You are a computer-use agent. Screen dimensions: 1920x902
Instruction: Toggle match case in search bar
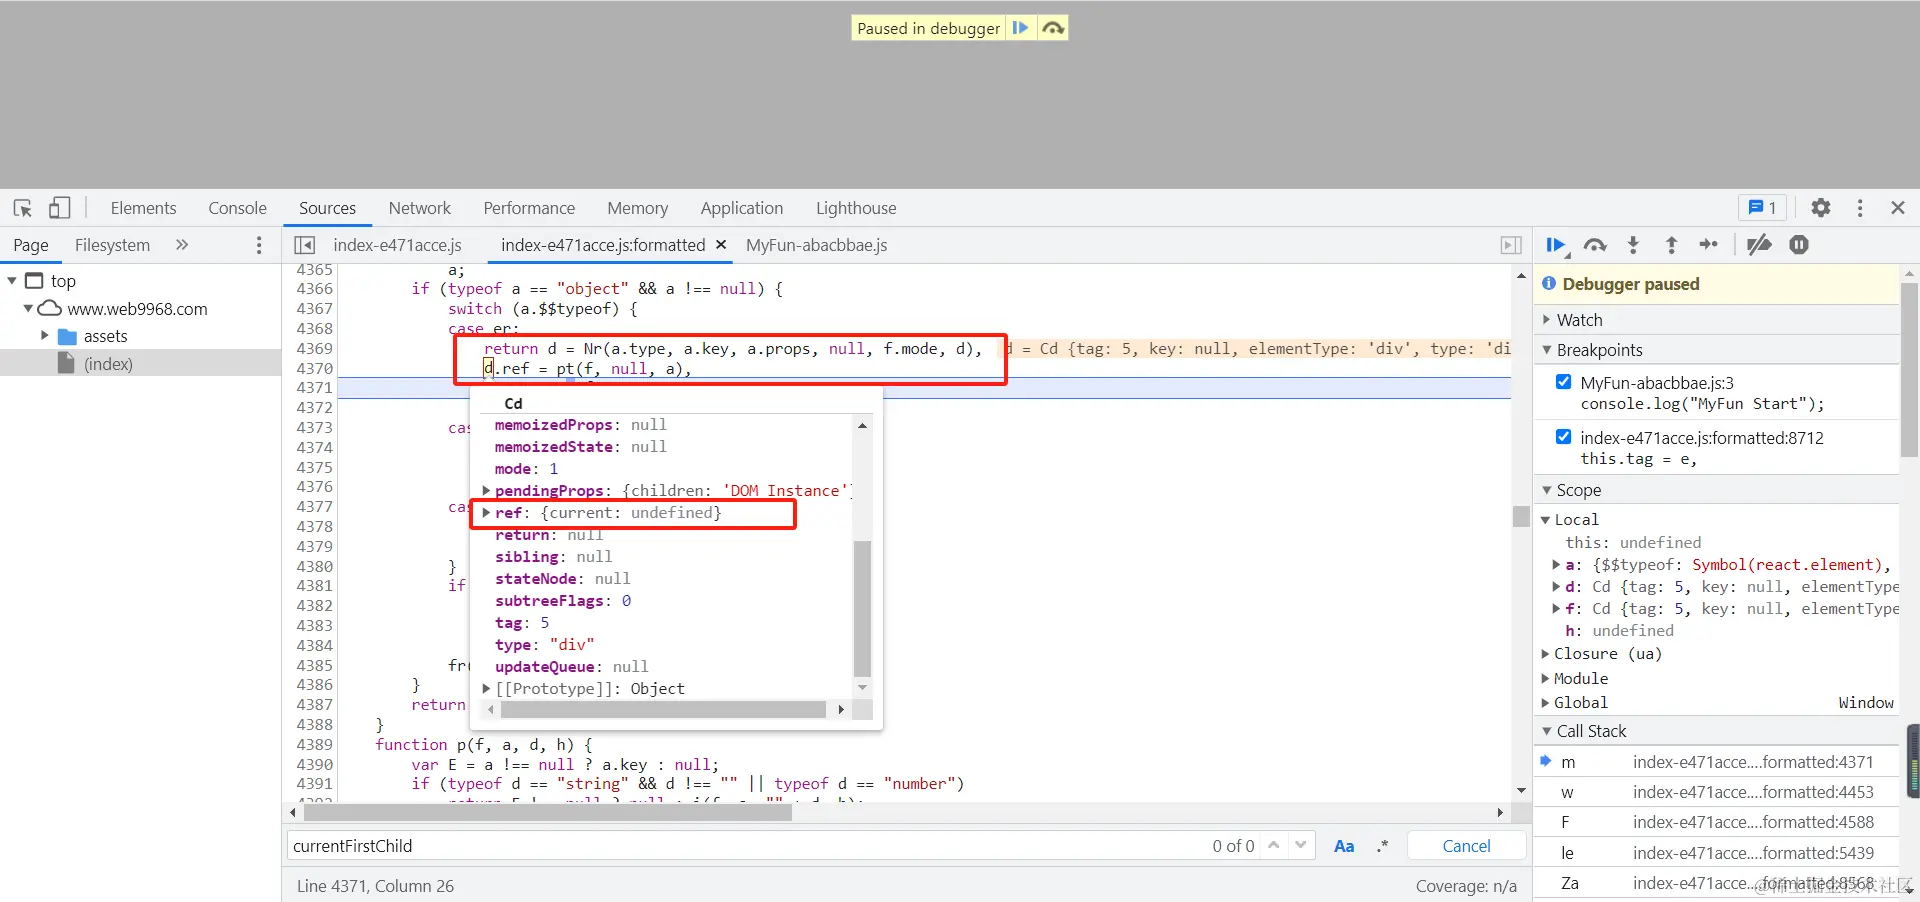(1344, 846)
